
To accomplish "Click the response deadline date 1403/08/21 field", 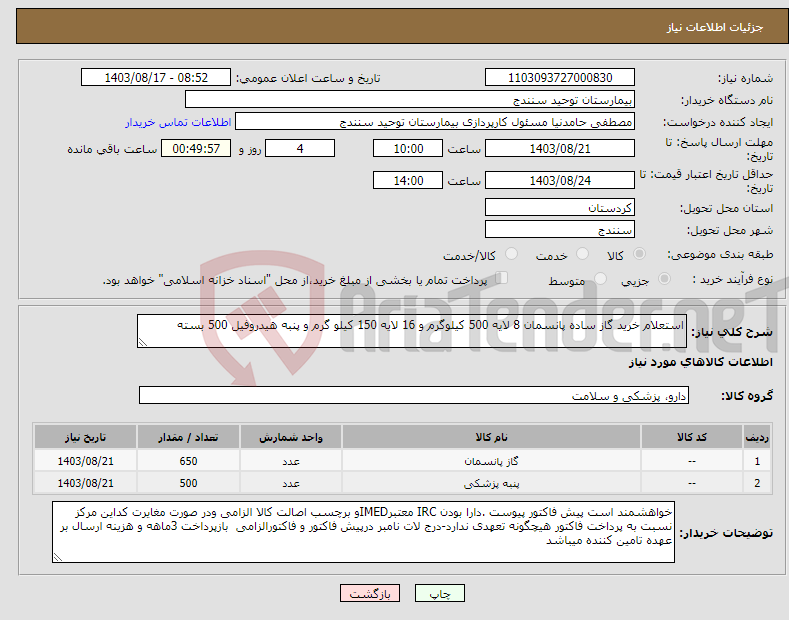I will [560, 148].
